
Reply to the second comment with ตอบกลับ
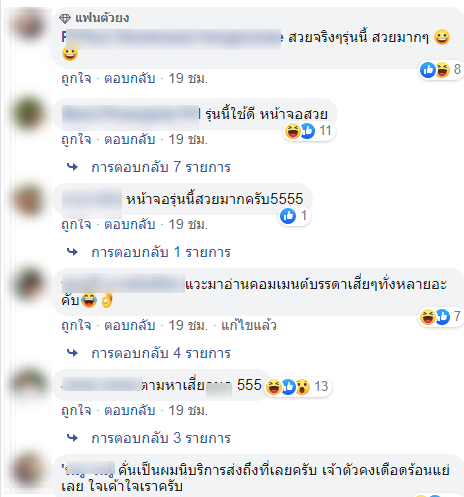(x=130, y=139)
